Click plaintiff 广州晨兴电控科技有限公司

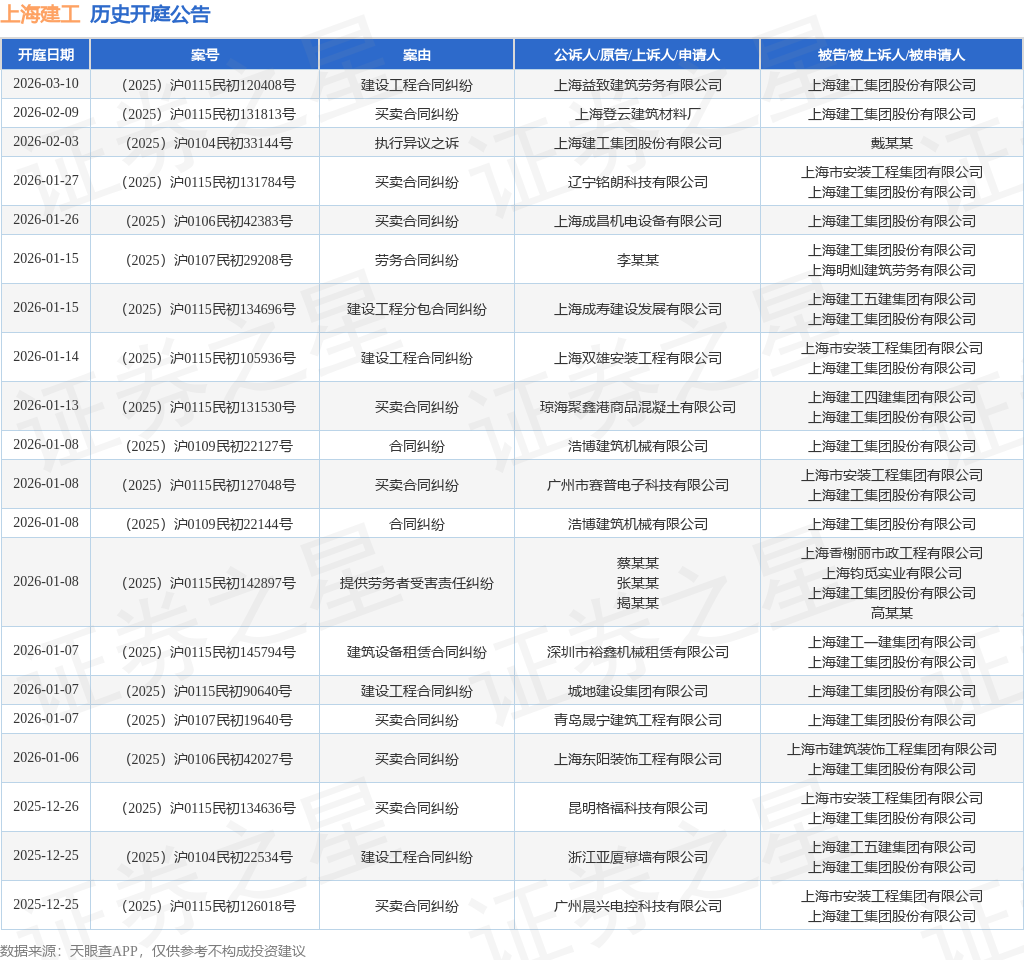click(638, 906)
